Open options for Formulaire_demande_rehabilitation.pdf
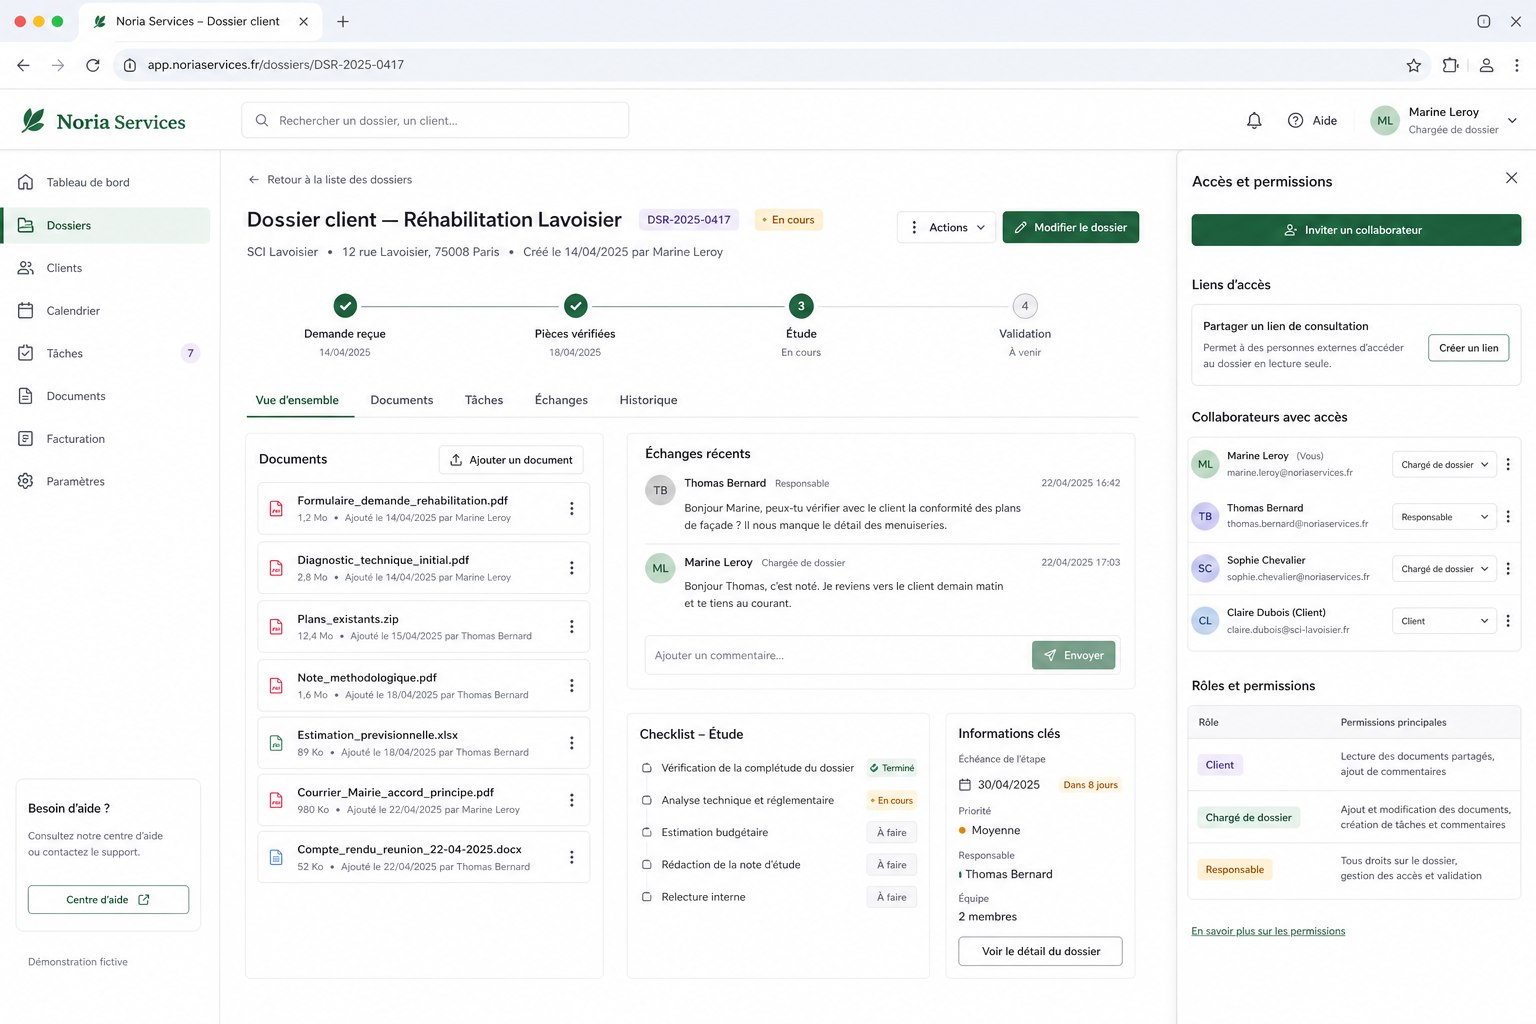The width and height of the screenshot is (1536, 1024). click(x=572, y=508)
